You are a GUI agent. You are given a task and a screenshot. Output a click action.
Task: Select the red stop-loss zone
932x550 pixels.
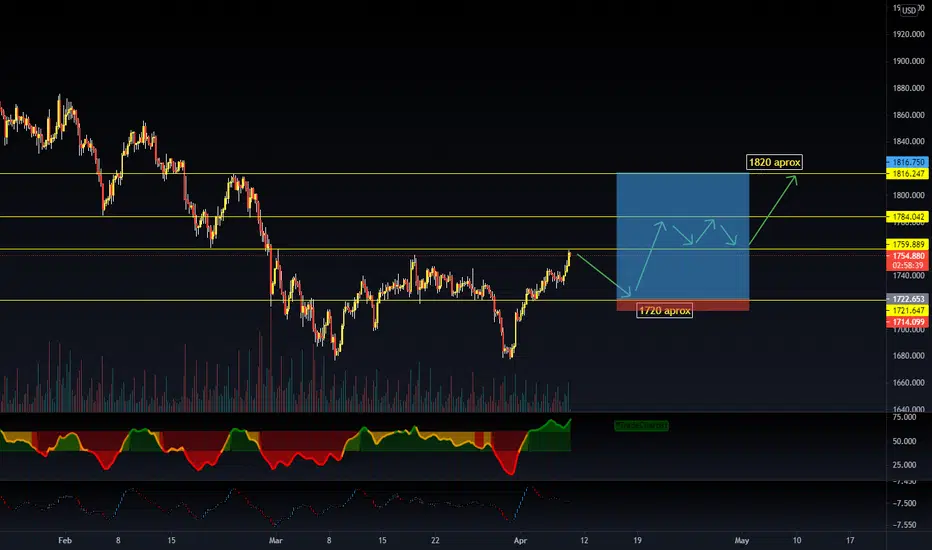(682, 306)
